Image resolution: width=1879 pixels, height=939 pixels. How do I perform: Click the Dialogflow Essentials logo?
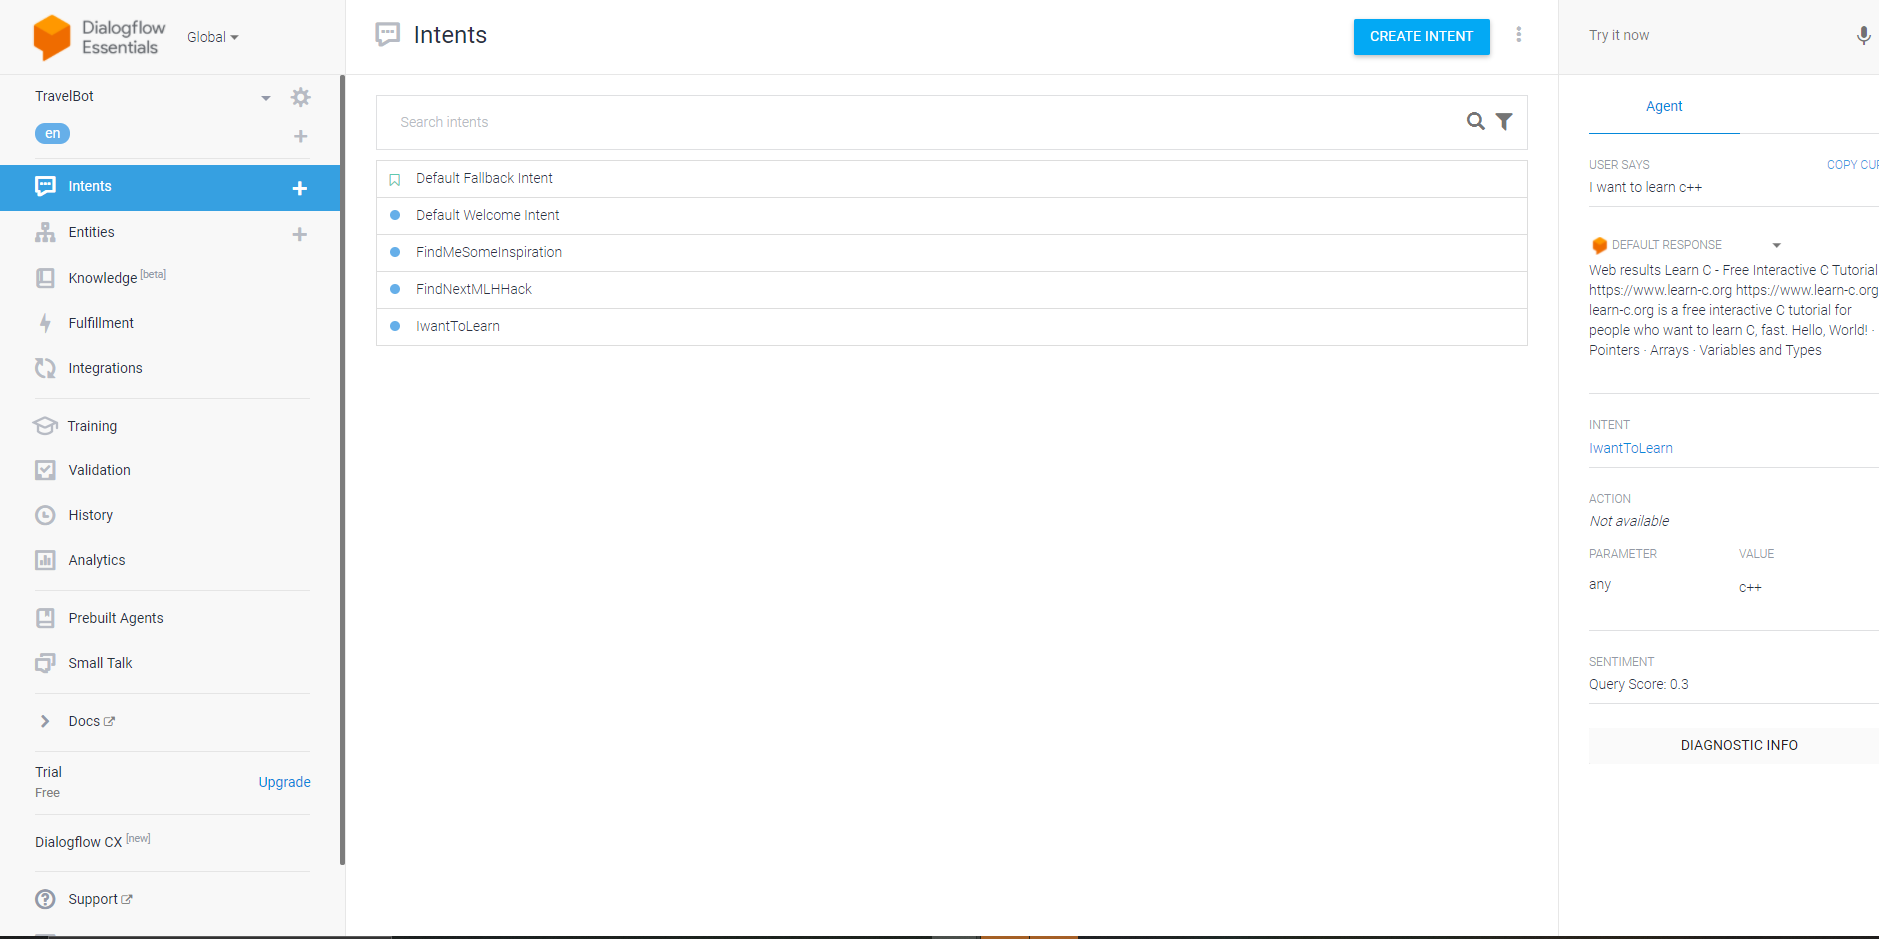[98, 37]
